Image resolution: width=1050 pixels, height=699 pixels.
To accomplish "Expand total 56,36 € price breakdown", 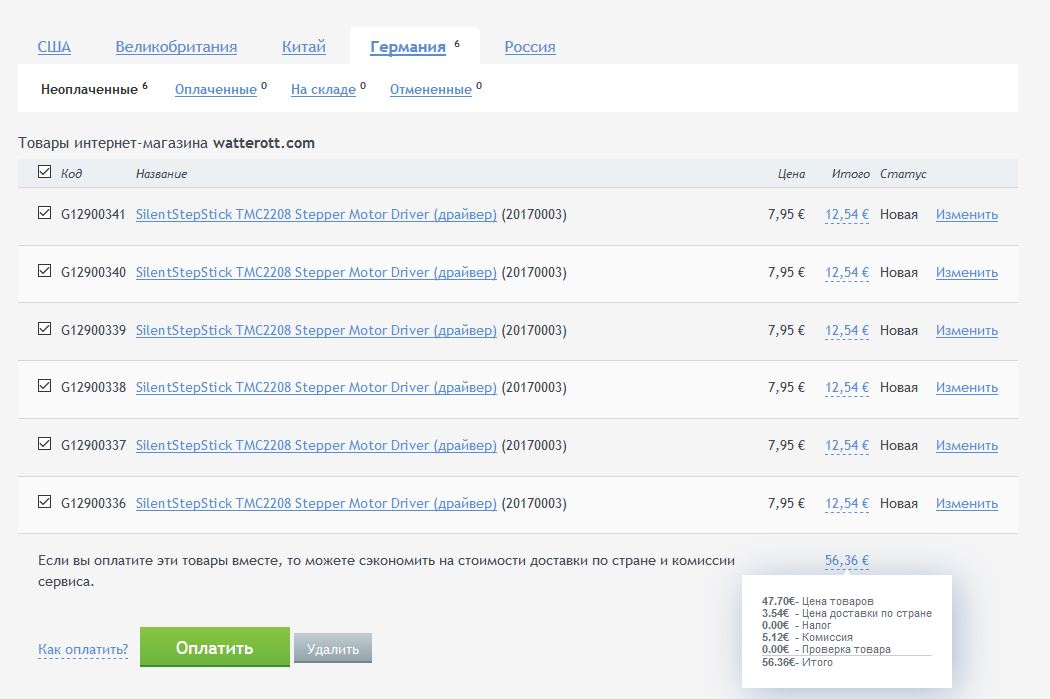I will point(847,561).
